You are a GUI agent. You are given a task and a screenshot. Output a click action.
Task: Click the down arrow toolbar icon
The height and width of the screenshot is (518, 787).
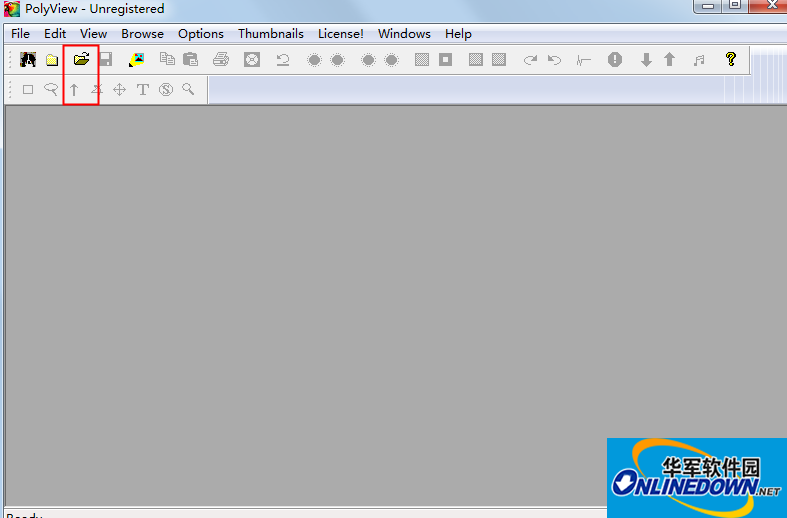point(646,60)
